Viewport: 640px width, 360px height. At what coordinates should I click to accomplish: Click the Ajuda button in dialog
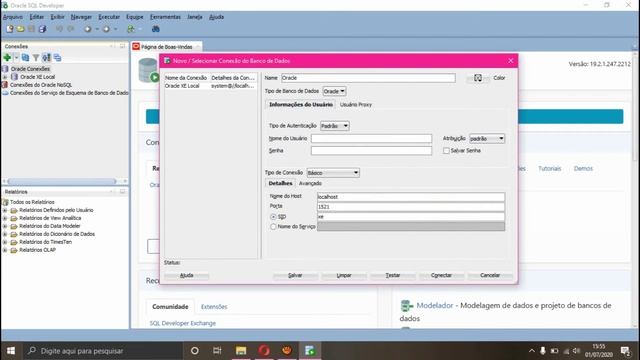[x=187, y=276]
